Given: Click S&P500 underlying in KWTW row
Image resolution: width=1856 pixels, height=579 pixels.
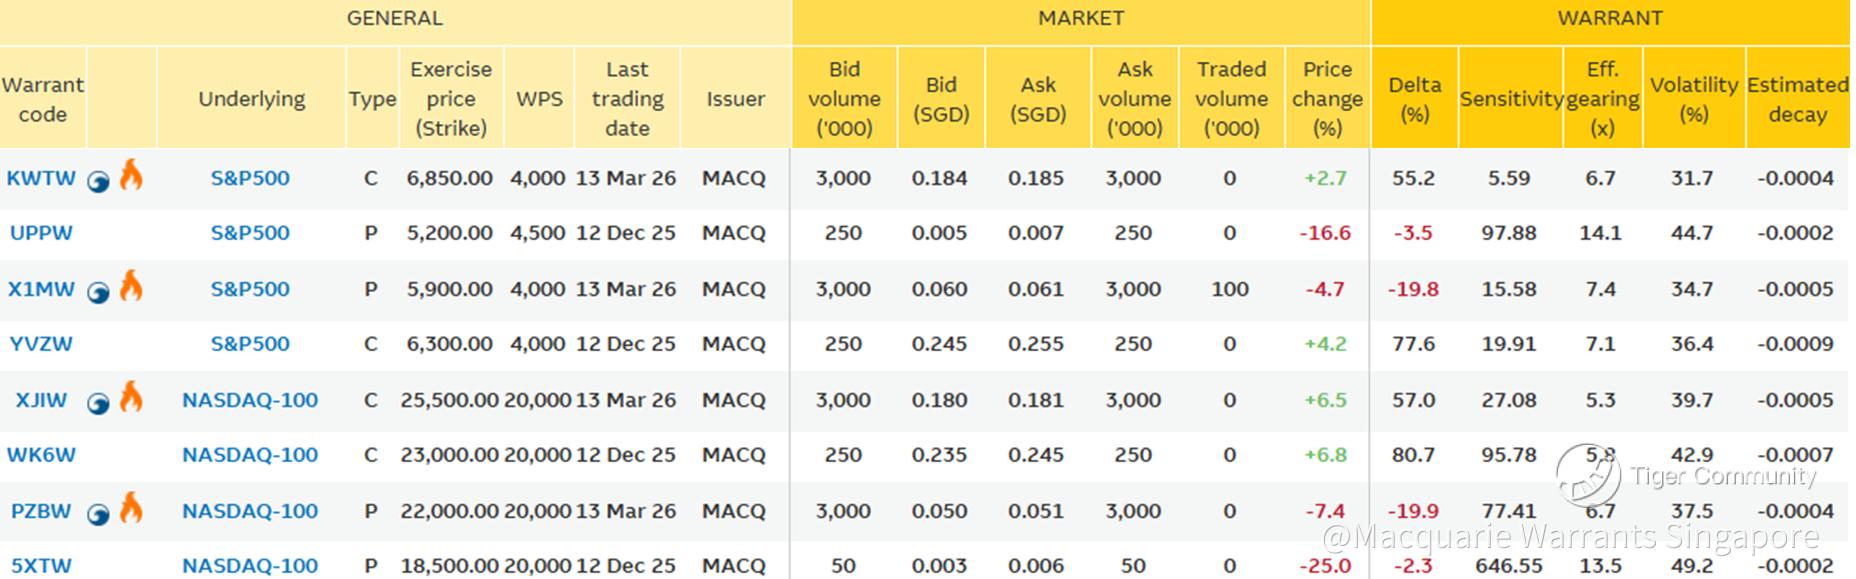Looking at the screenshot, I should pyautogui.click(x=250, y=178).
